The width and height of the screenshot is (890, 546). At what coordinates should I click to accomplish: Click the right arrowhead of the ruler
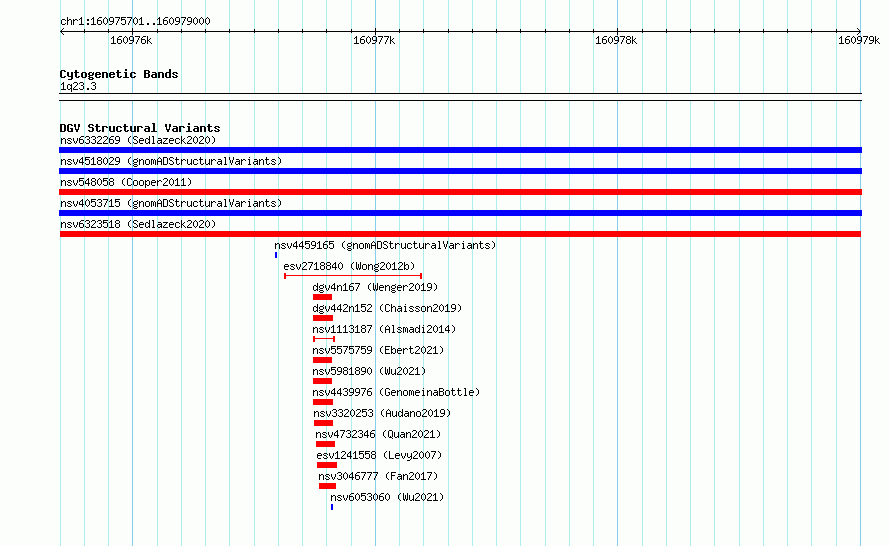coord(858,31)
